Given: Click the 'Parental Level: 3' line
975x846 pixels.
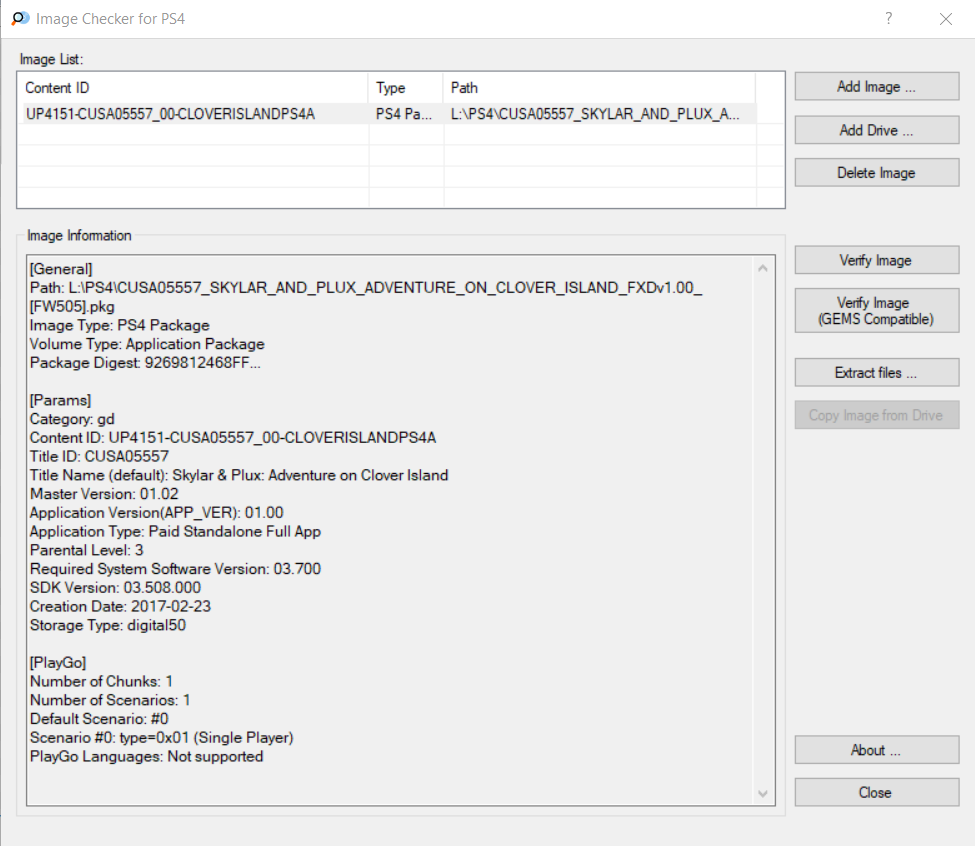Looking at the screenshot, I should [86, 550].
